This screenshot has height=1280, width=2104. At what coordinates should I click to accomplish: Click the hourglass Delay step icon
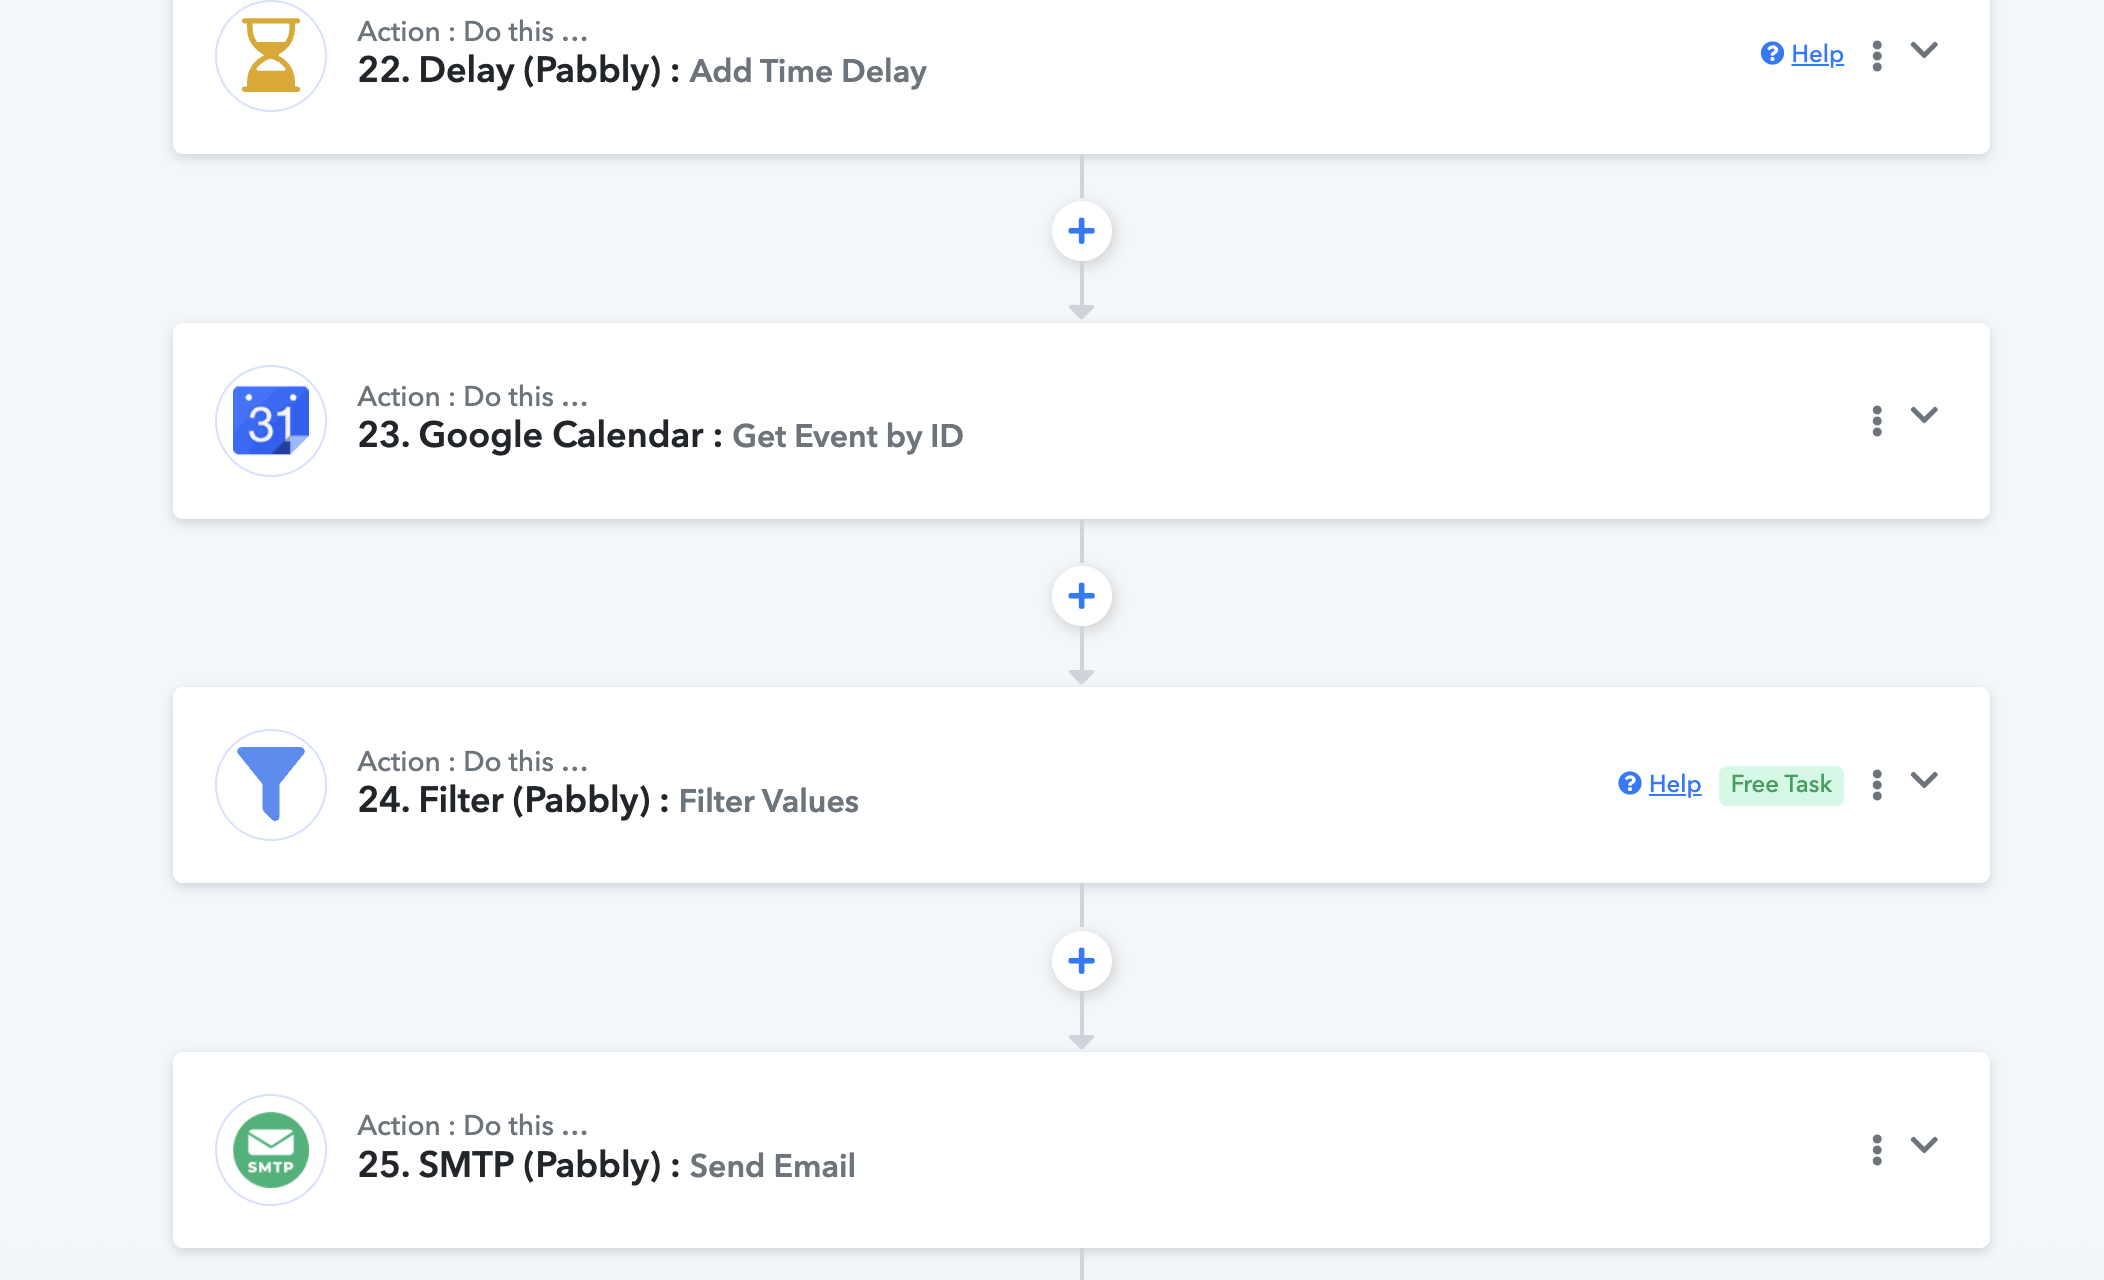pos(271,56)
